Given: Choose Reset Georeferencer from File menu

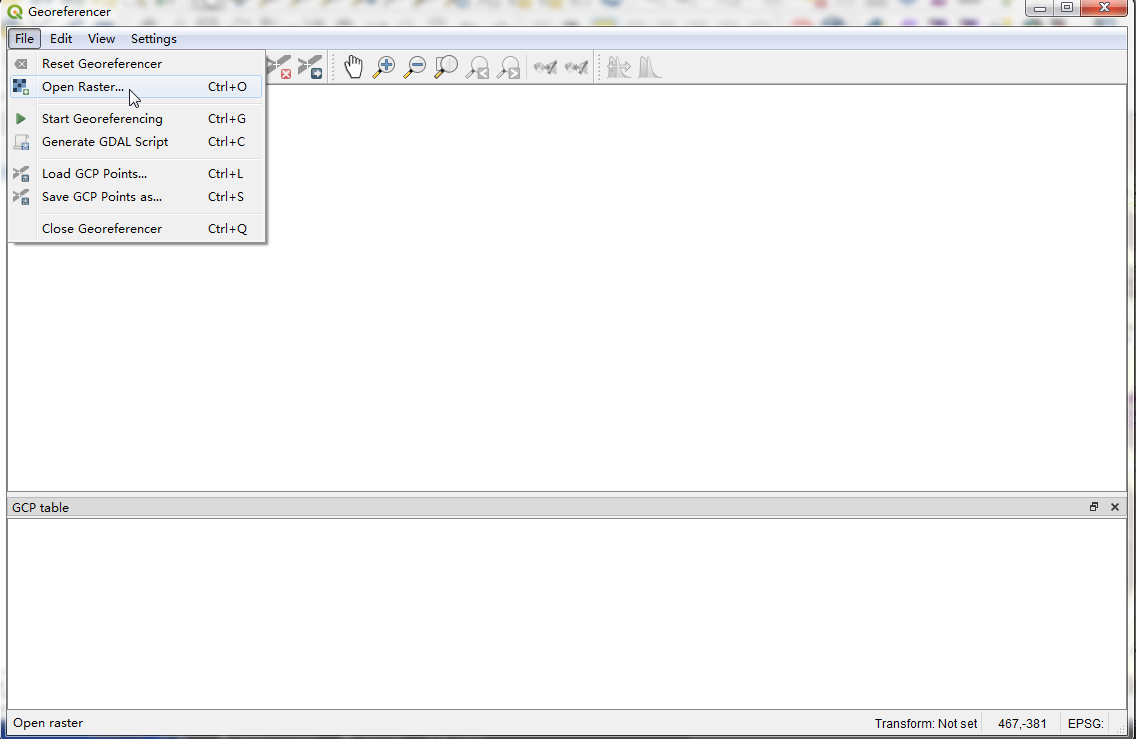Looking at the screenshot, I should pos(136,64).
